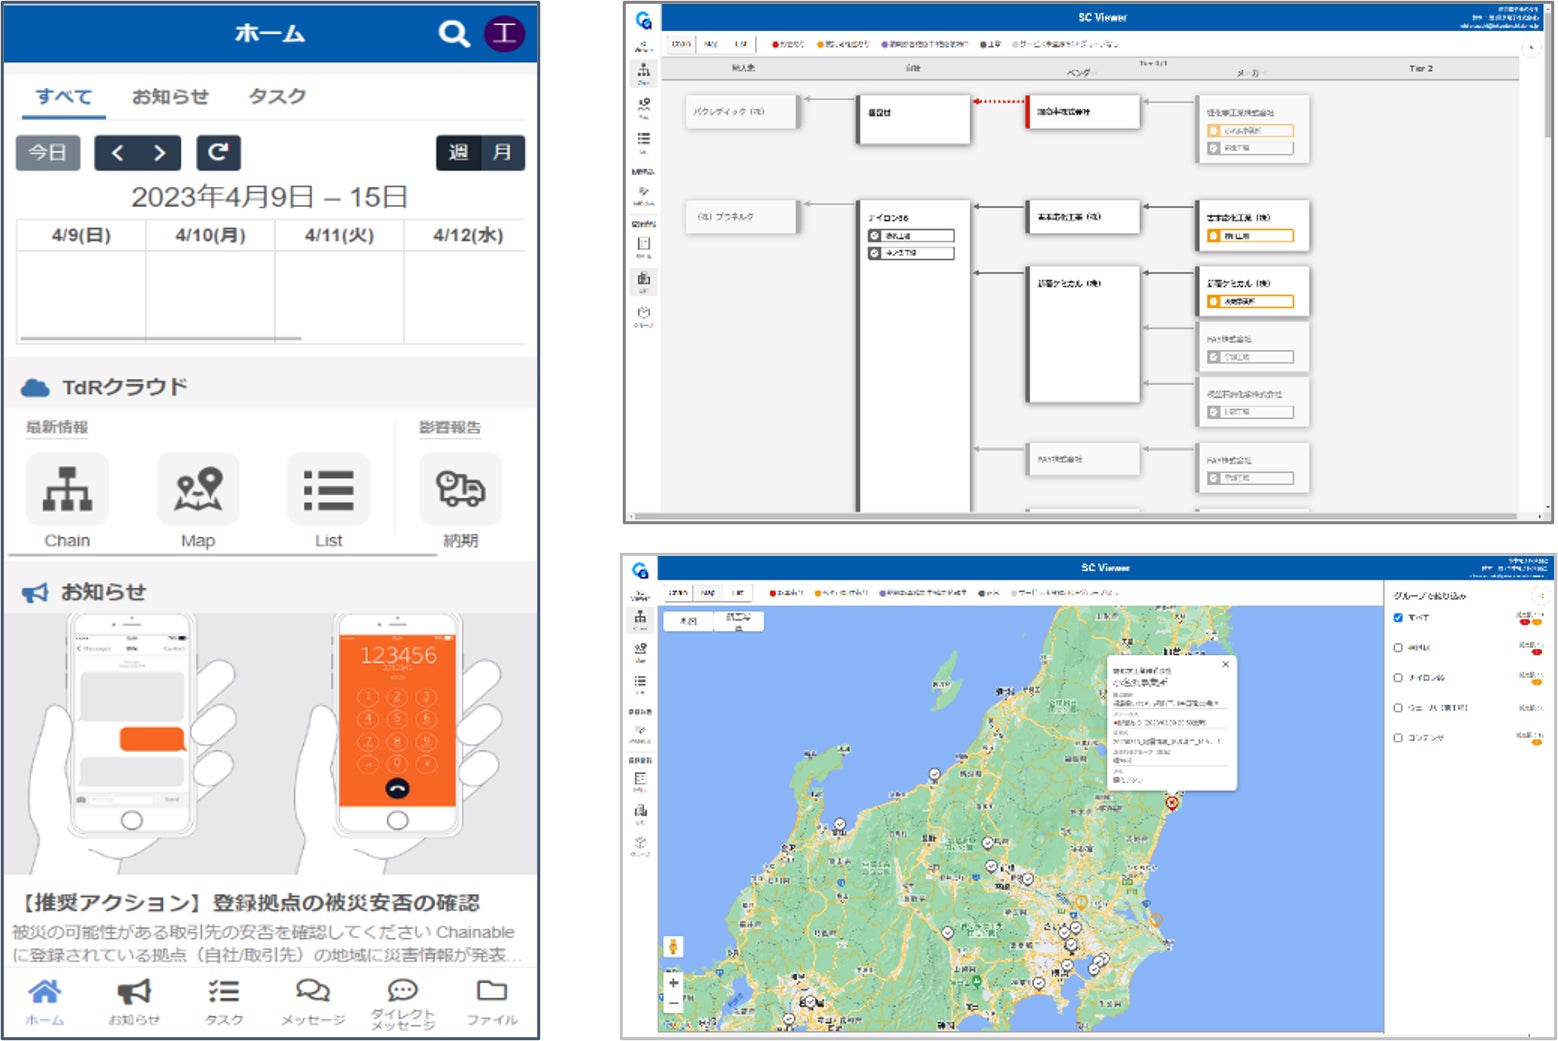The height and width of the screenshot is (1041, 1558).
Task: Click the pencil edit icon in chain view sidebar
Action: pyautogui.click(x=643, y=193)
